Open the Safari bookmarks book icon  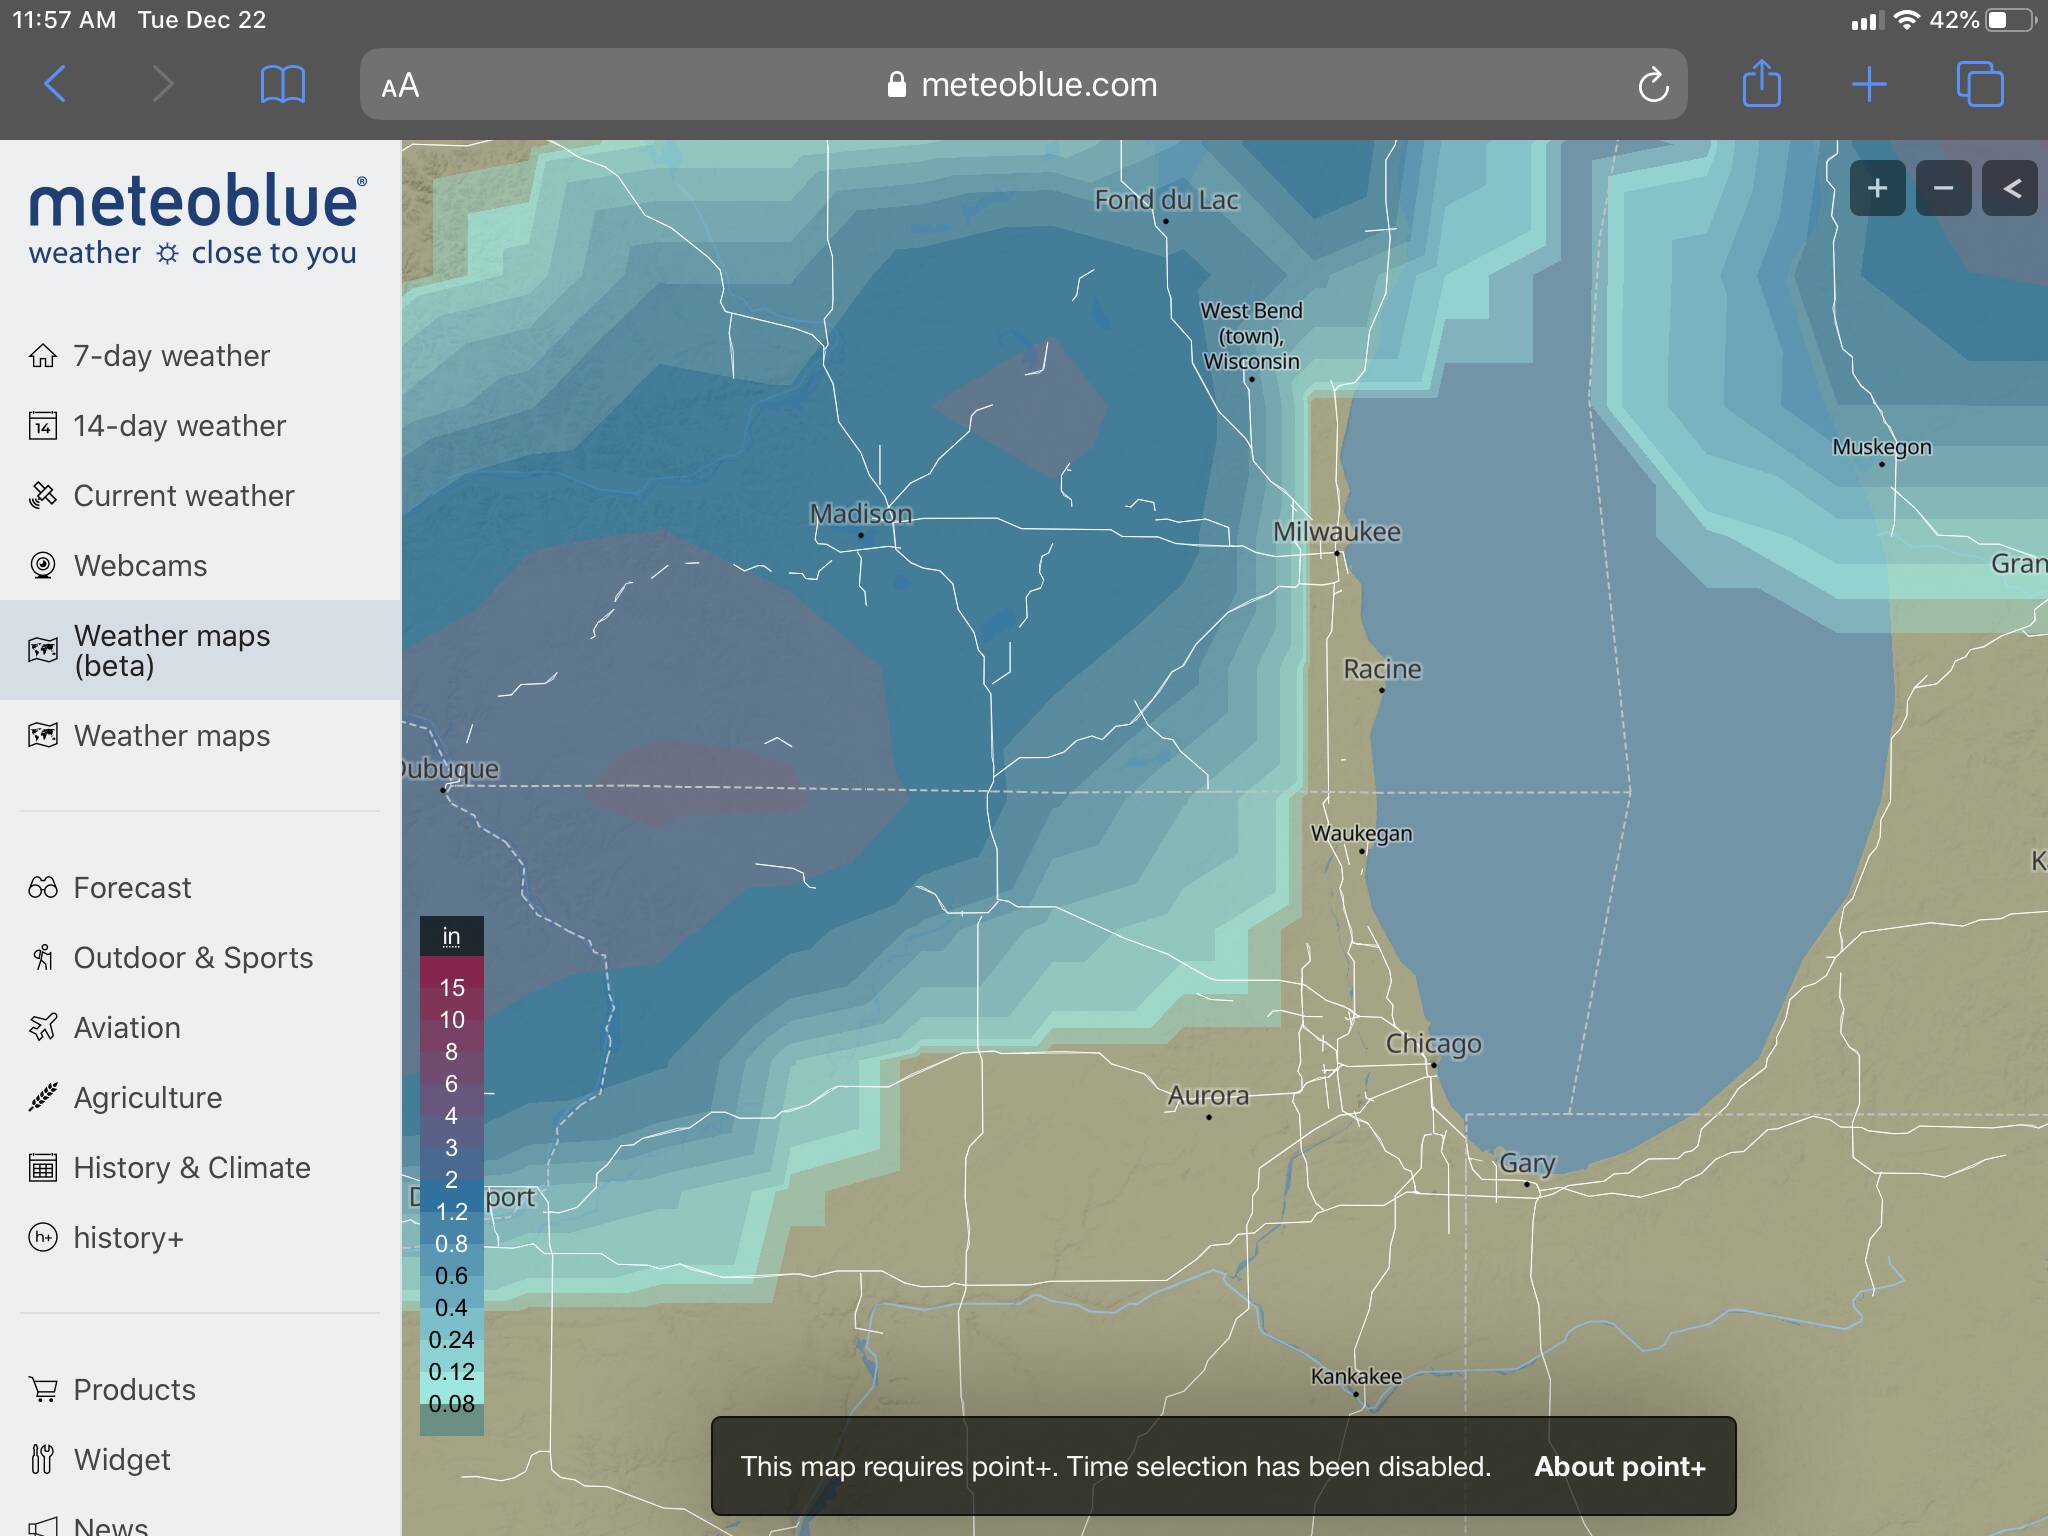tap(282, 84)
